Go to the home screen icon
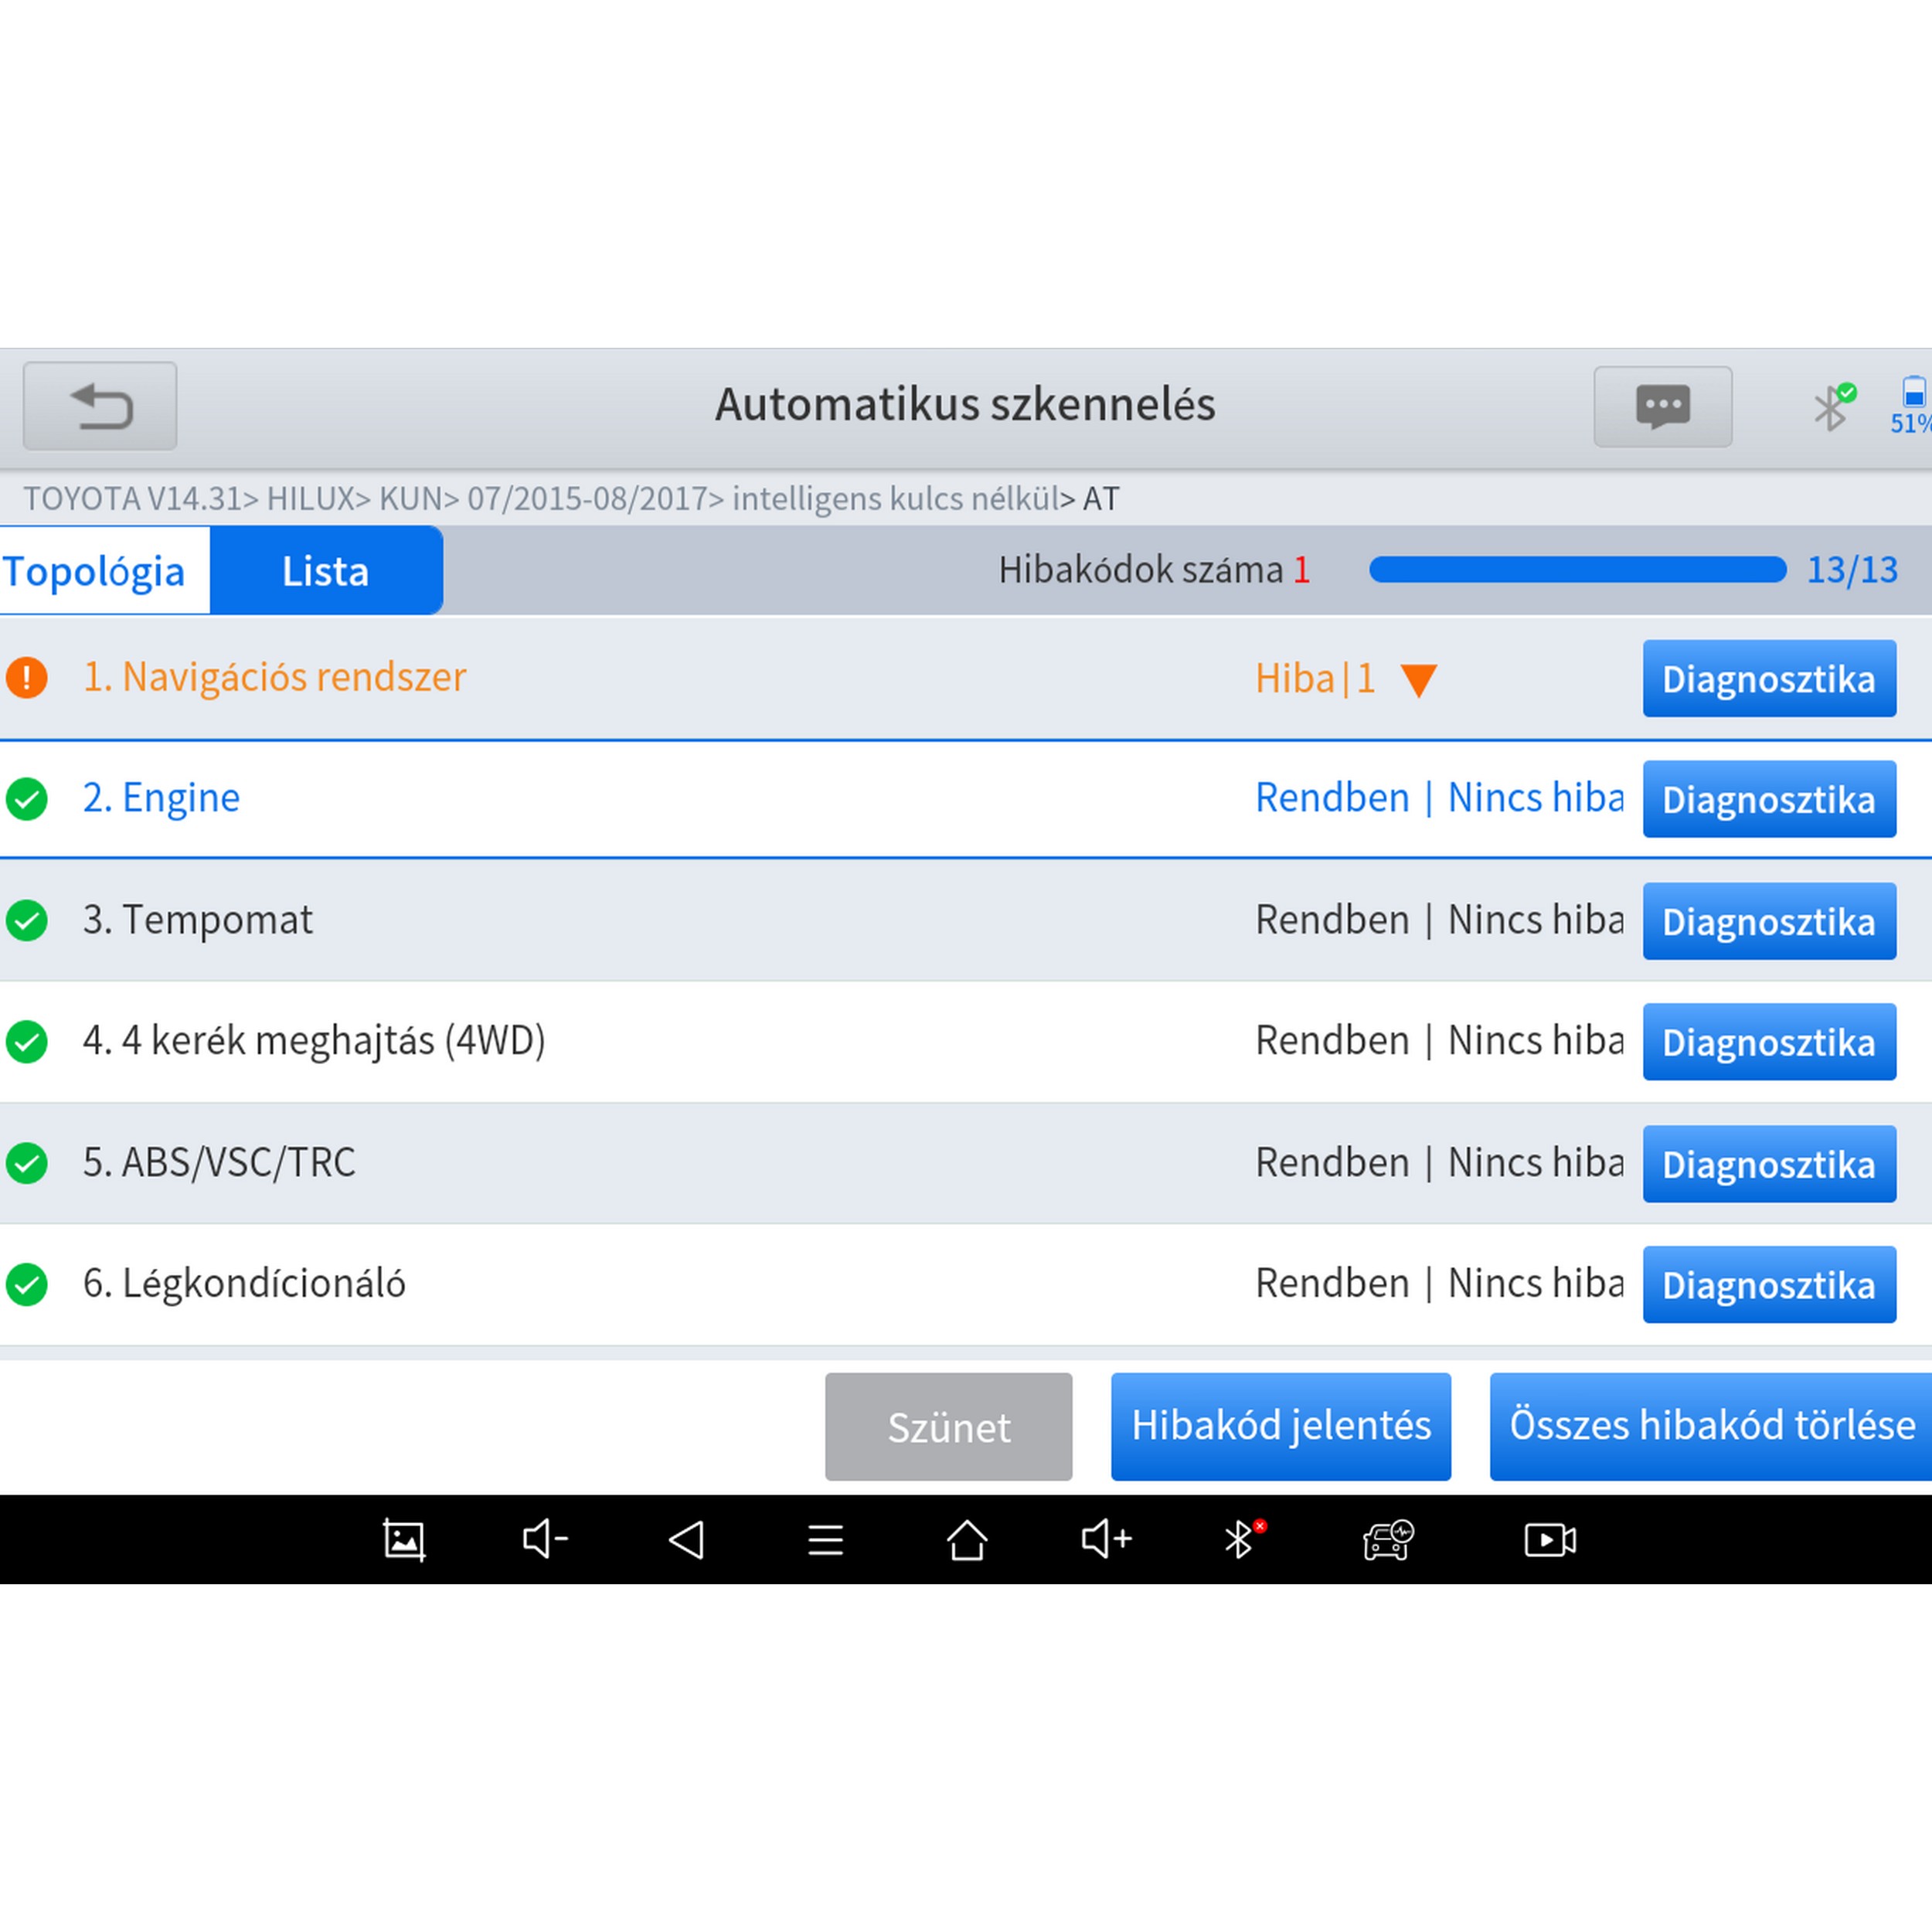1932x1932 pixels. click(966, 1540)
